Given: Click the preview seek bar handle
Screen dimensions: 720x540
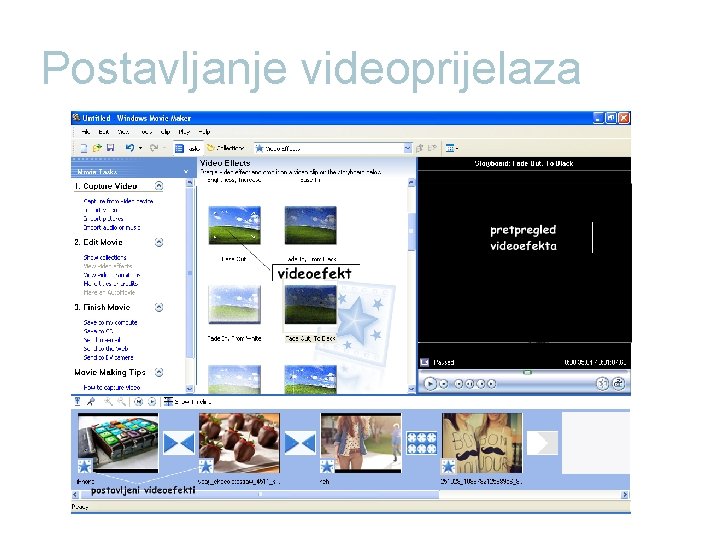Looking at the screenshot, I should point(528,372).
